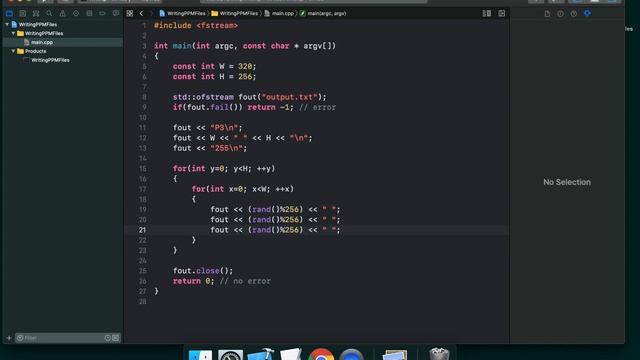Click line number 15 in the gutter
Viewport: 640px width, 360px height.
[142, 169]
